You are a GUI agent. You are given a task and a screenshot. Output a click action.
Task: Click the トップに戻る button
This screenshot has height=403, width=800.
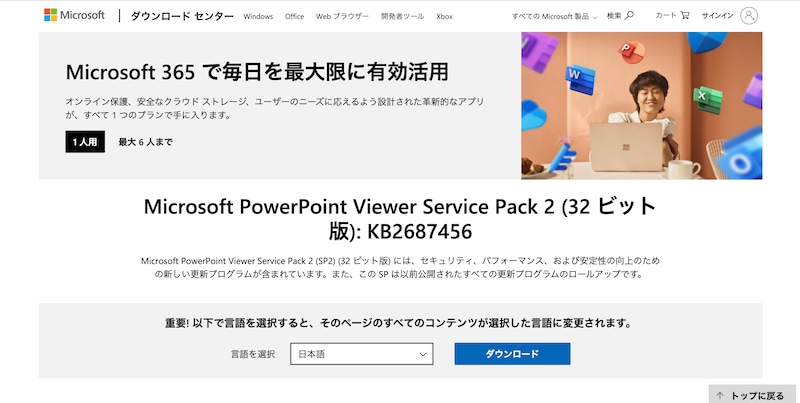(x=752, y=394)
